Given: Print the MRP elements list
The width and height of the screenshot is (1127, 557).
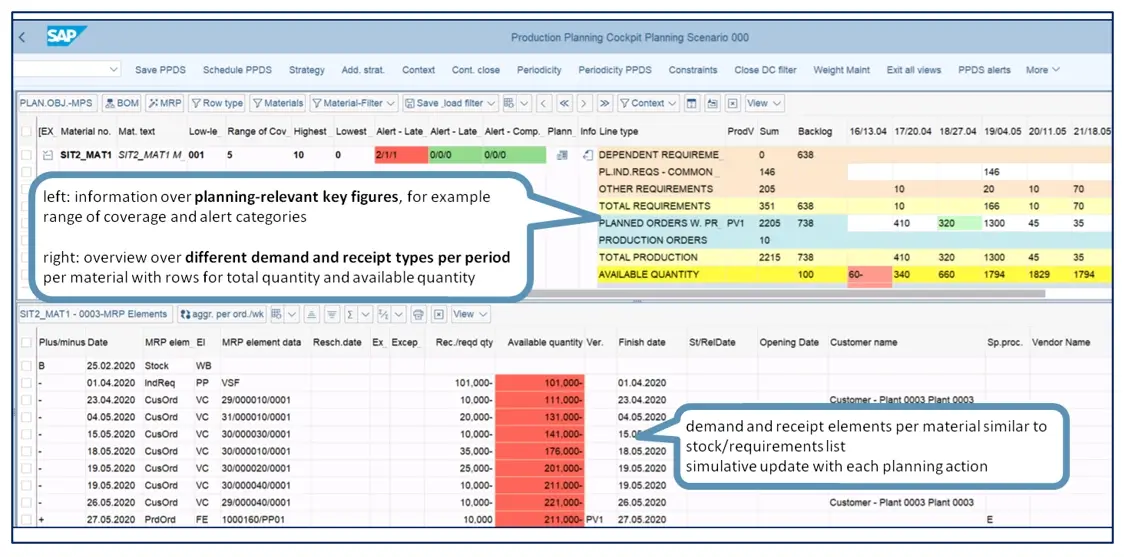Looking at the screenshot, I should [x=419, y=314].
